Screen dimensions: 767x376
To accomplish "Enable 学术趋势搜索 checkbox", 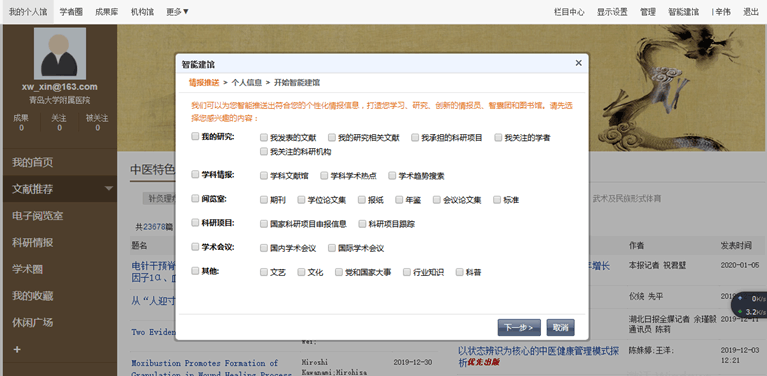I will 392,175.
